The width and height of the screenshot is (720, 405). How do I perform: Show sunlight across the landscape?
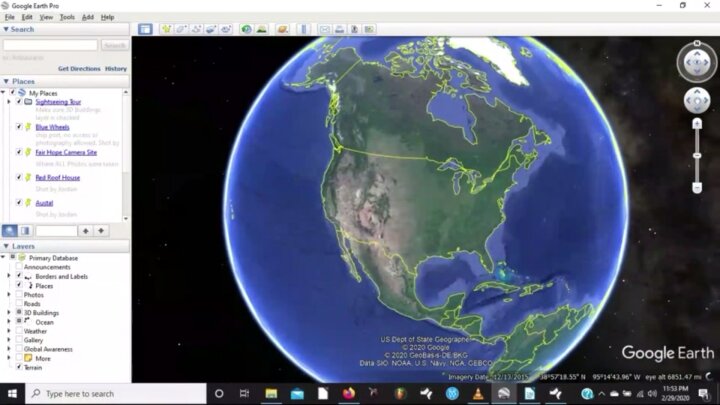coord(262,29)
